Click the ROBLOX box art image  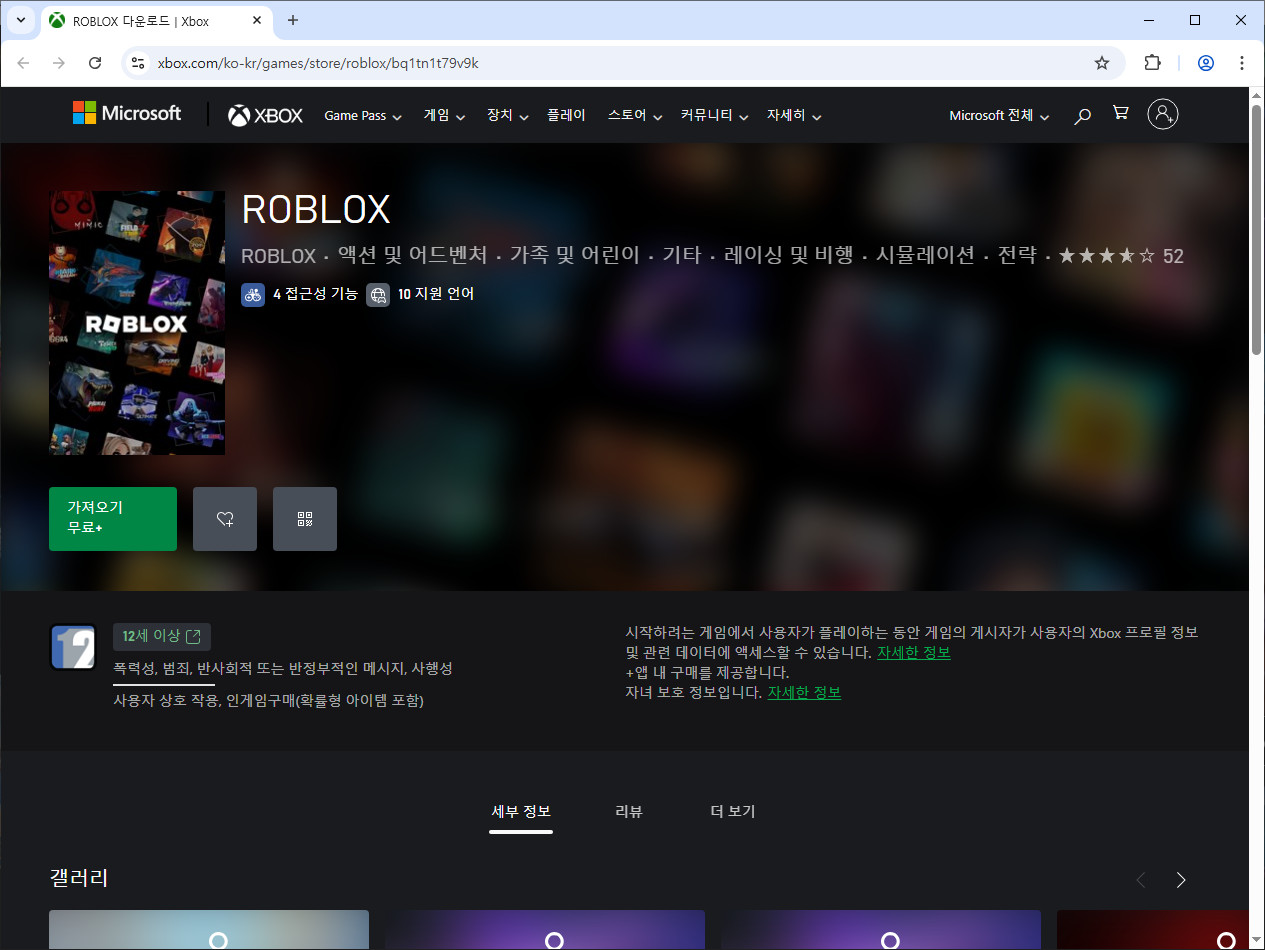[137, 323]
